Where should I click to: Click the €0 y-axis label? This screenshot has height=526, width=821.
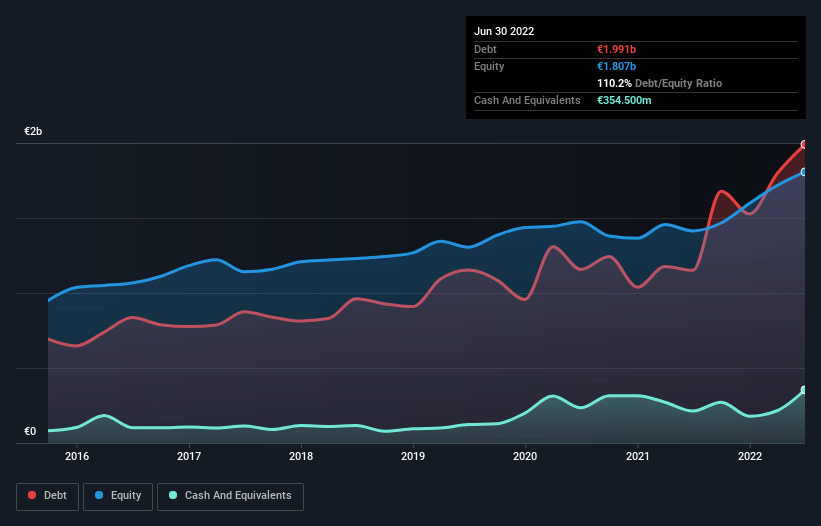30,431
